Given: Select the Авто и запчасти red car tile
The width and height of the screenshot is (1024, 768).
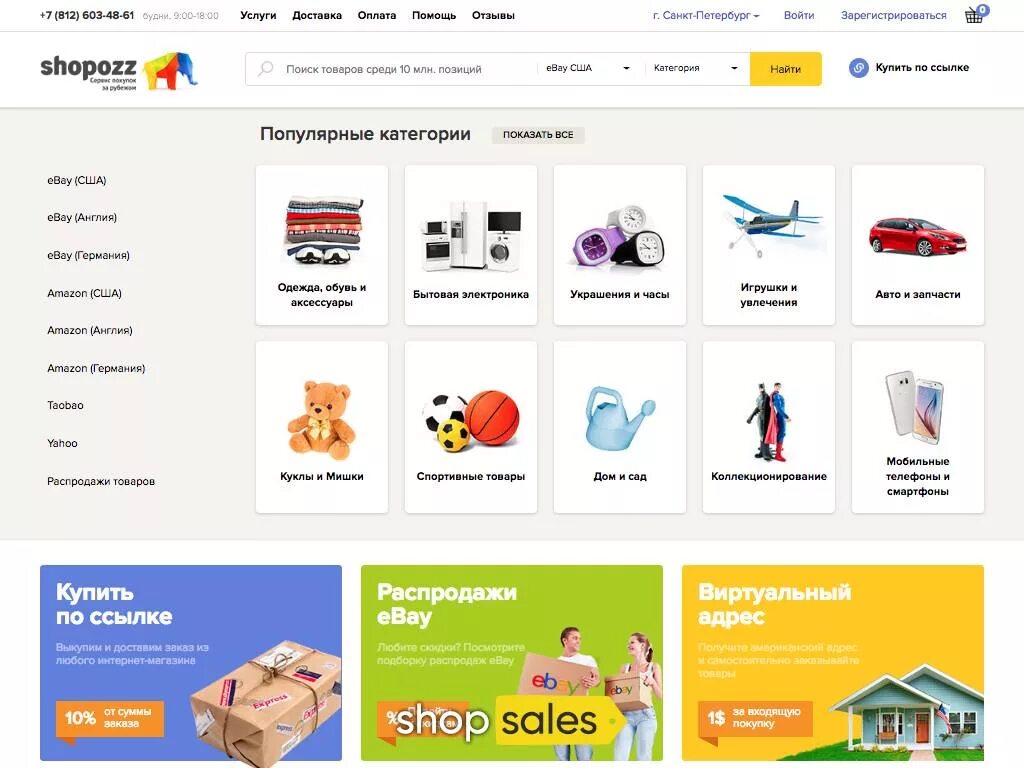Looking at the screenshot, I should click(918, 245).
